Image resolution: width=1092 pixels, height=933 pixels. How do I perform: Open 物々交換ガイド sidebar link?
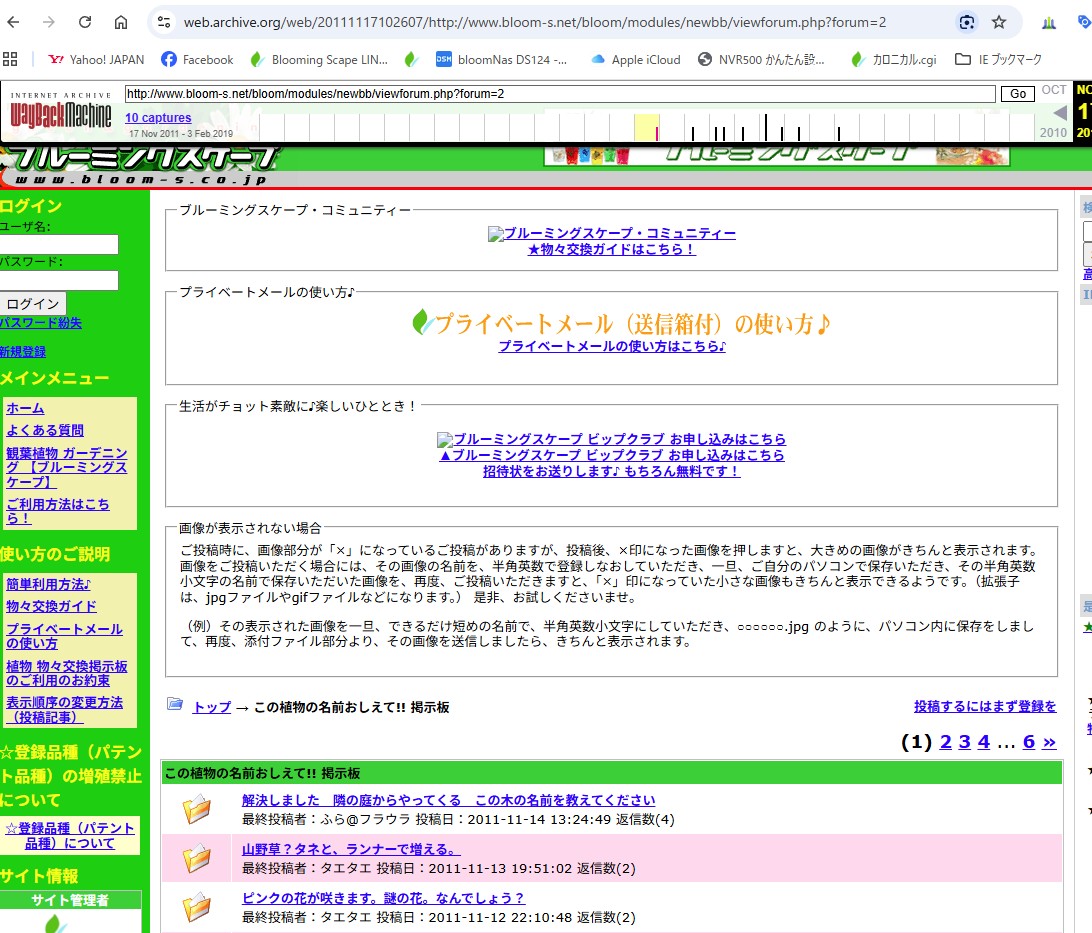[52, 606]
